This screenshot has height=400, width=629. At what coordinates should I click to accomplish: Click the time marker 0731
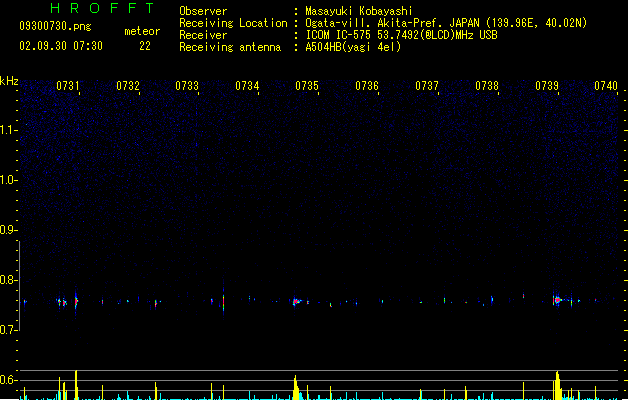67,86
